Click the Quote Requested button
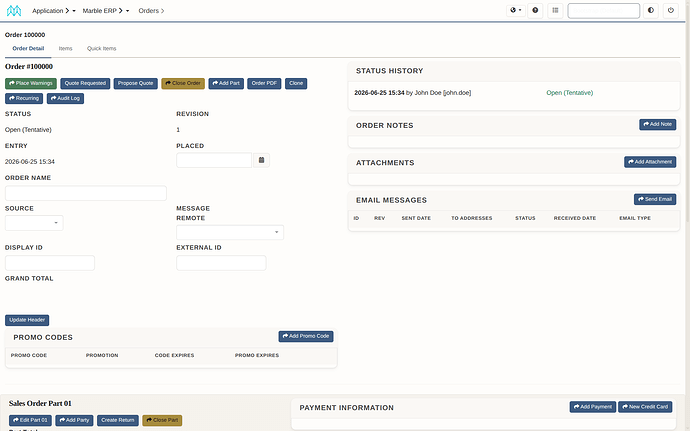This screenshot has height=431, width=690. click(85, 83)
